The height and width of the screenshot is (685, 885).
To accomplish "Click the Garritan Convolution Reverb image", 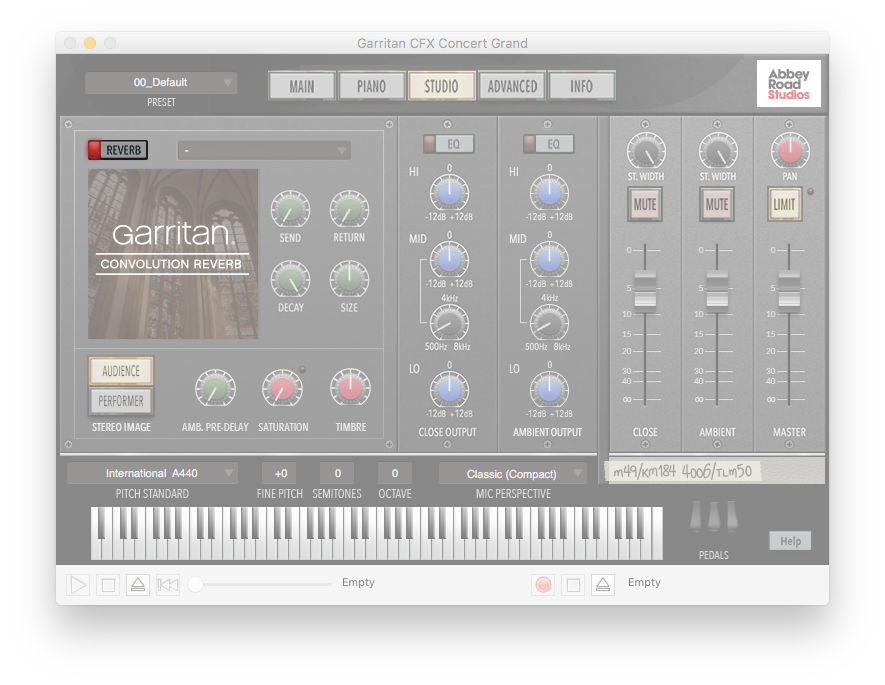I will click(173, 254).
